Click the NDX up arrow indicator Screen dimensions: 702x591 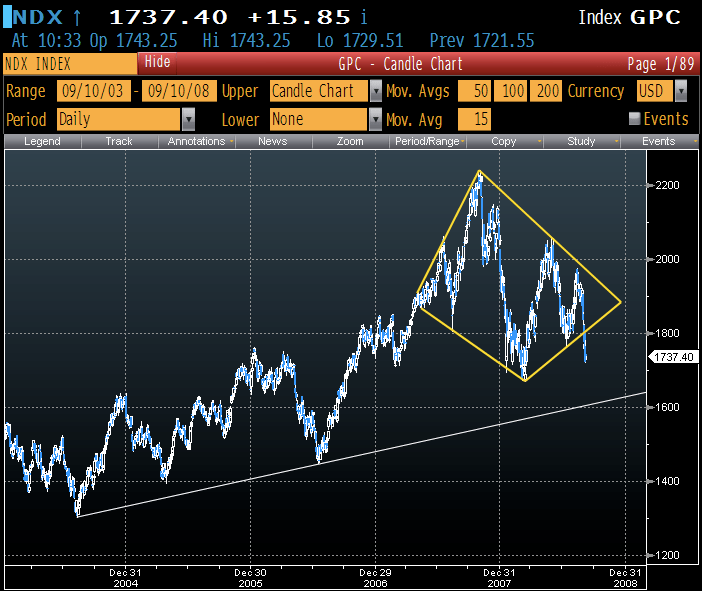[x=77, y=18]
